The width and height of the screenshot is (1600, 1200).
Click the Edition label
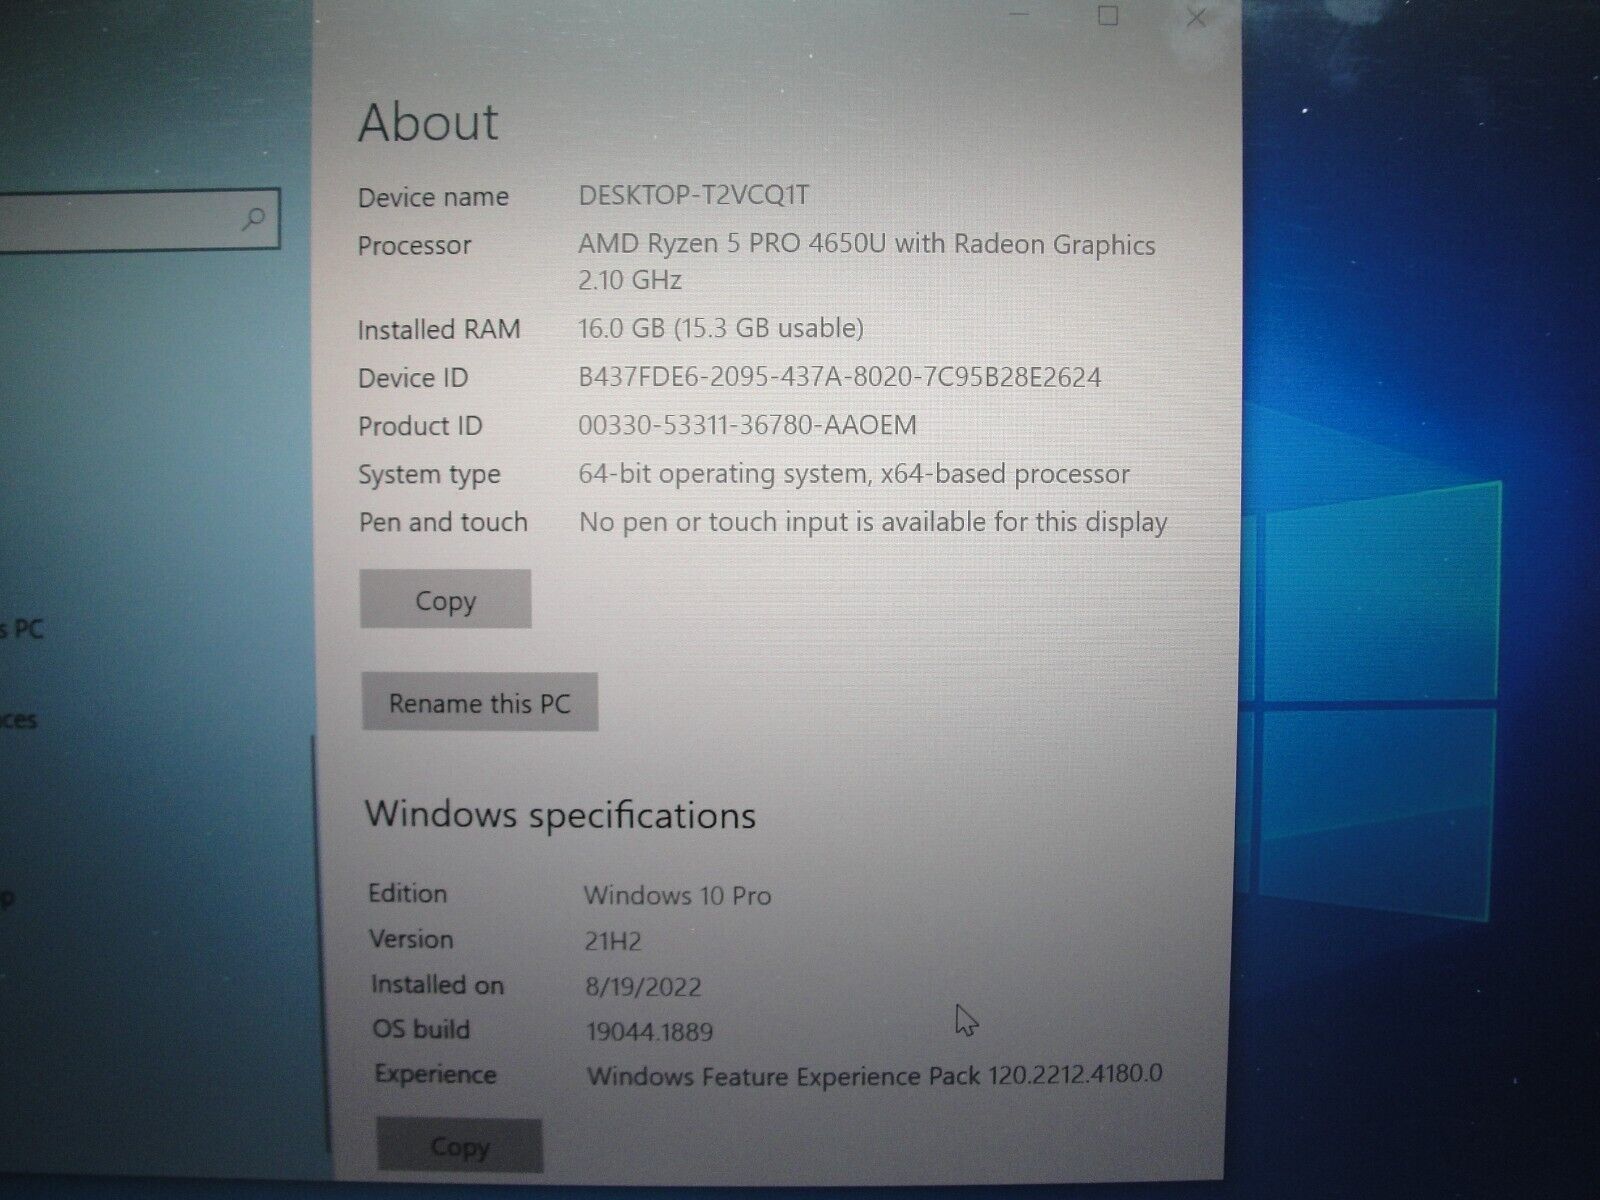[x=407, y=893]
